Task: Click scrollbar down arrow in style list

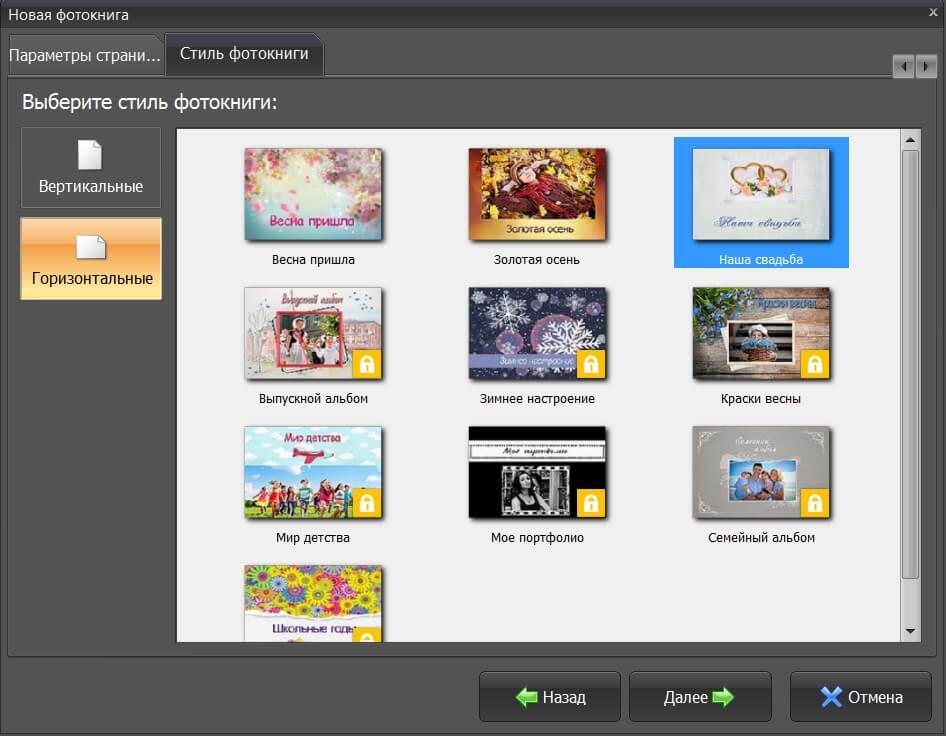Action: 910,631
